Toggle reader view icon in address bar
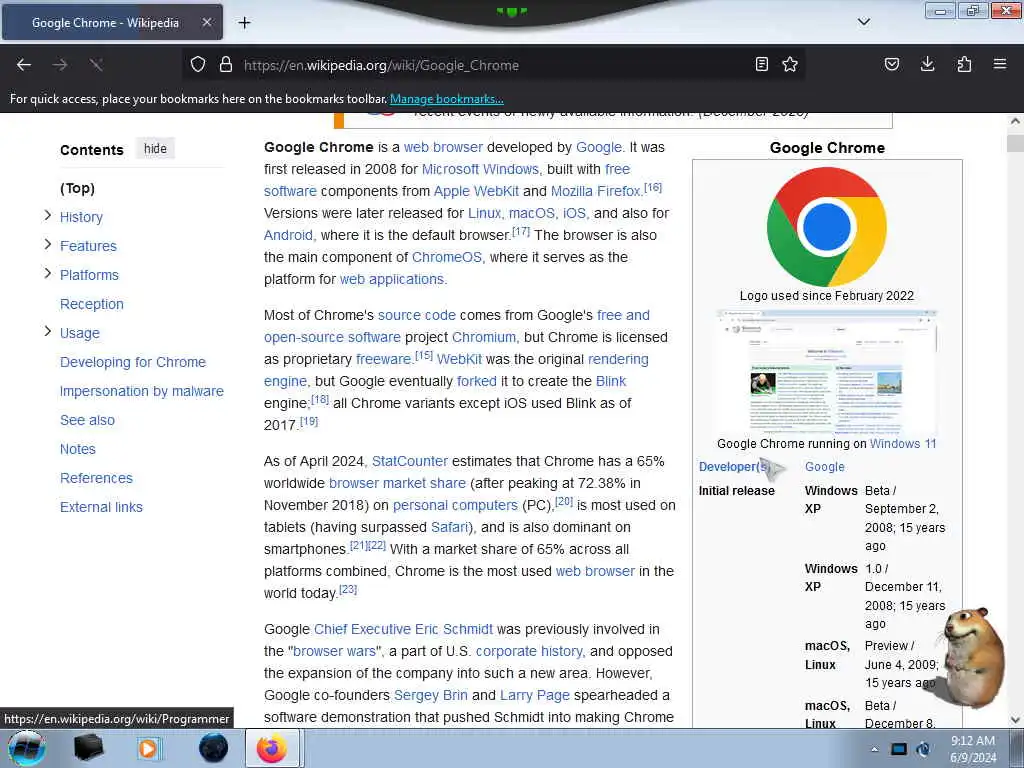This screenshot has width=1024, height=768. tap(761, 64)
